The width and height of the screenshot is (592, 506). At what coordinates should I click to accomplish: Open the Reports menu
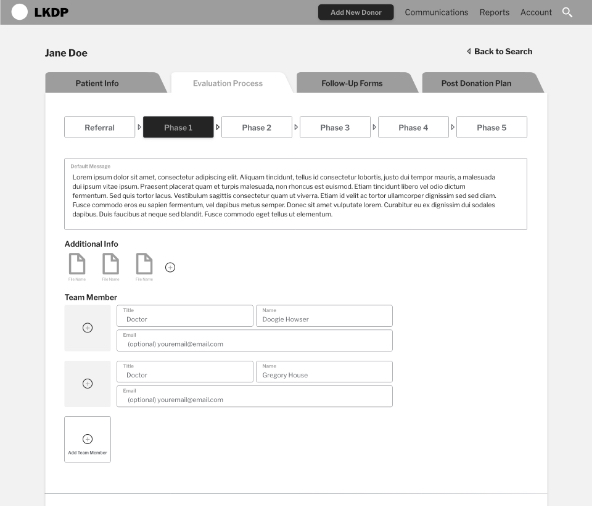pyautogui.click(x=494, y=12)
